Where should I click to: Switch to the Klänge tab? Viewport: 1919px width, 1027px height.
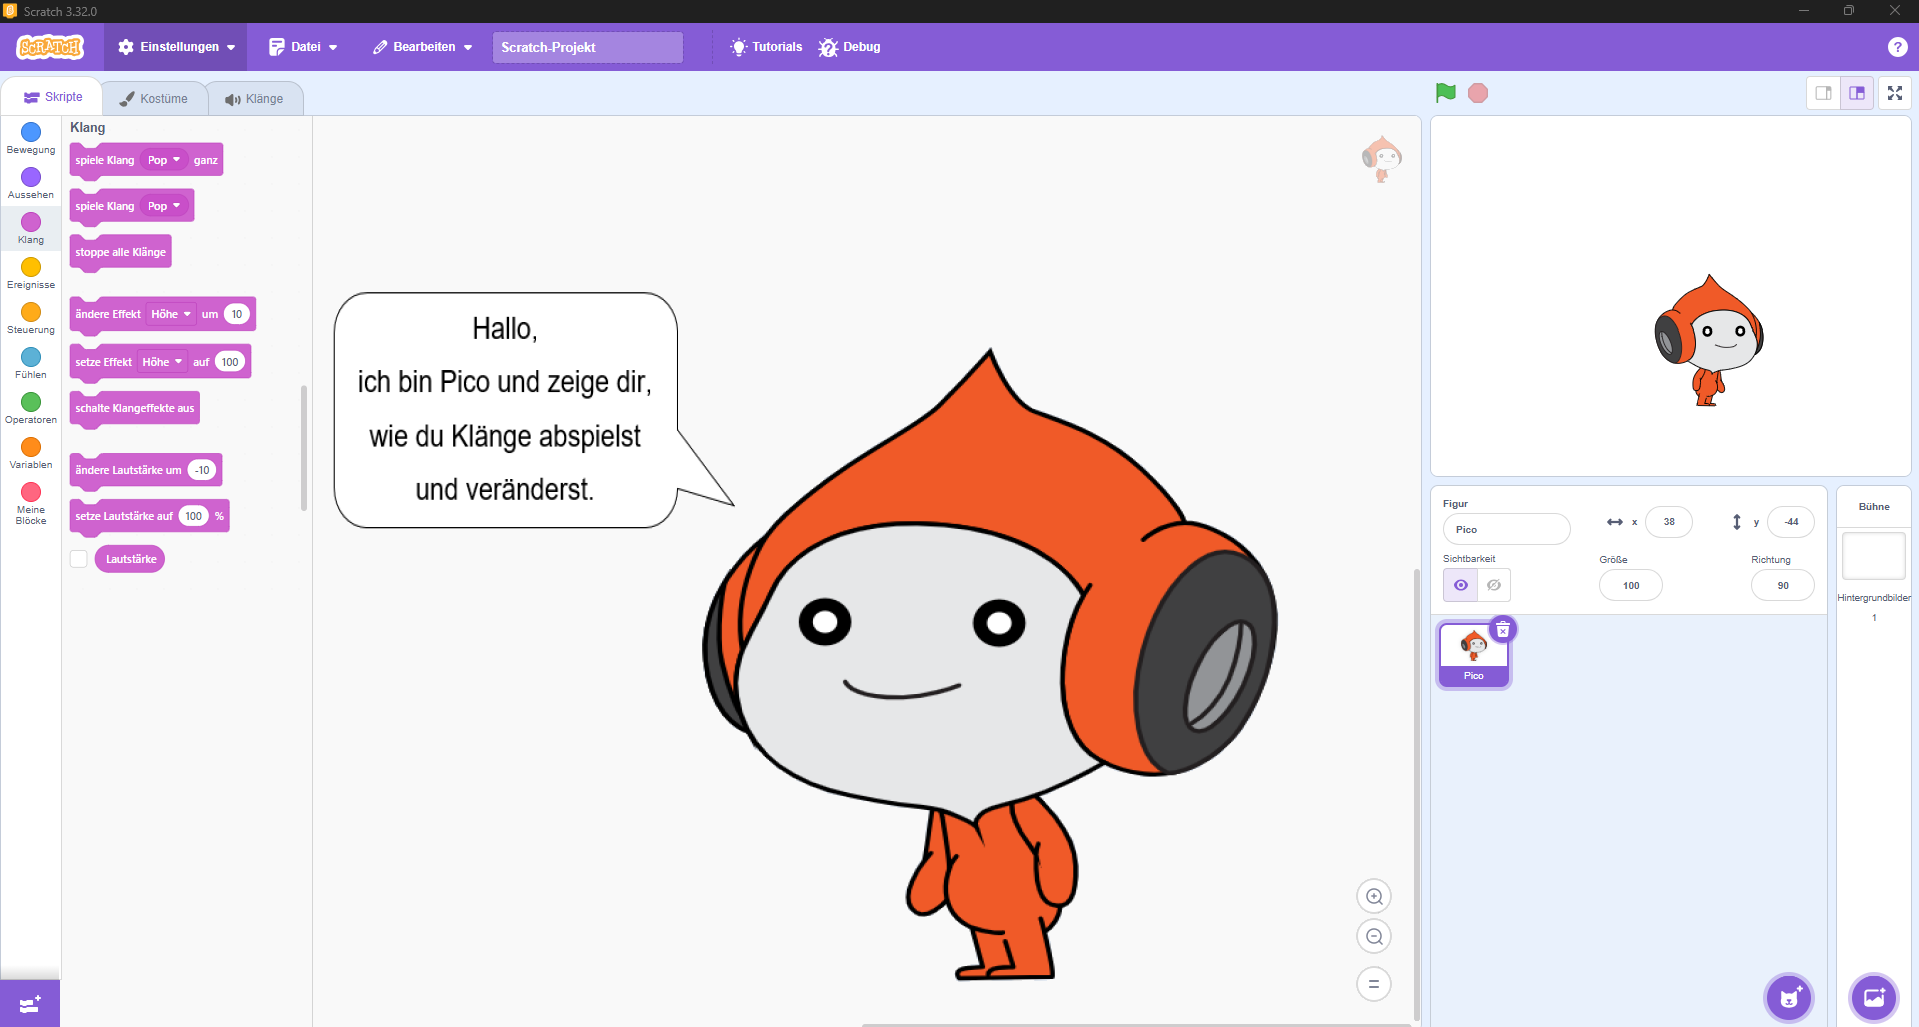[254, 99]
